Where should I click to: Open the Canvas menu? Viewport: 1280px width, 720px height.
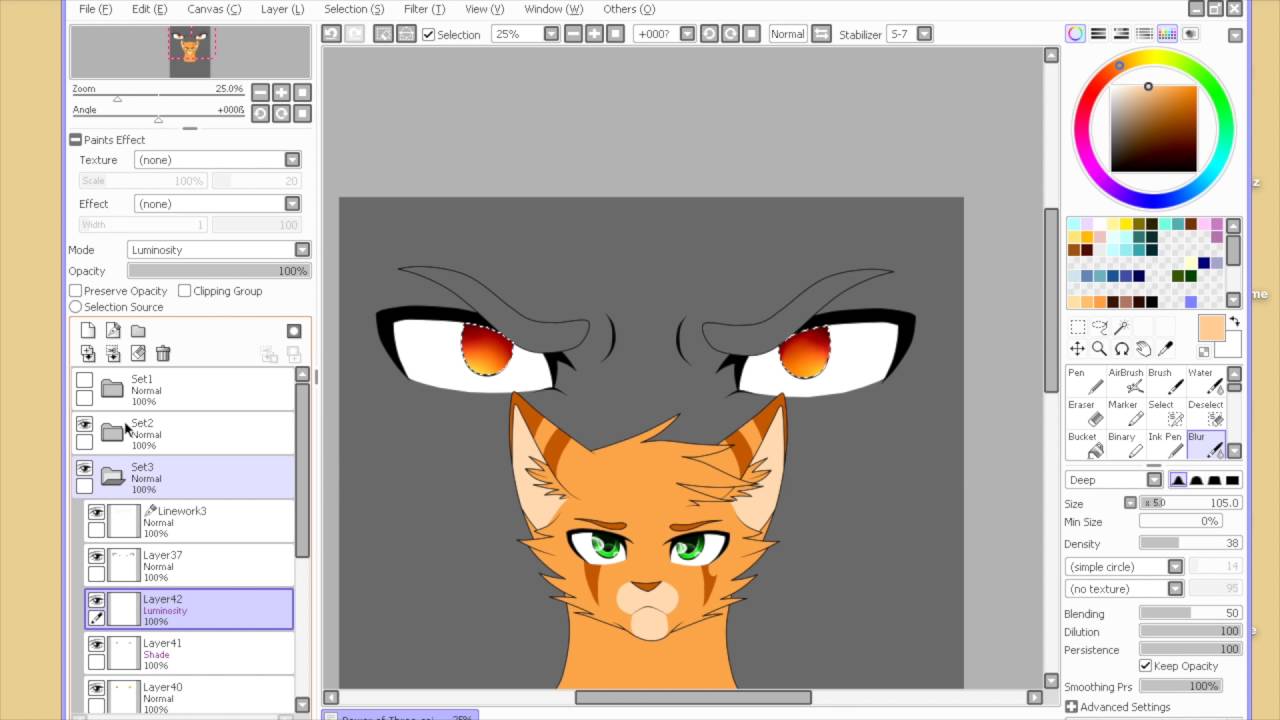tap(214, 9)
